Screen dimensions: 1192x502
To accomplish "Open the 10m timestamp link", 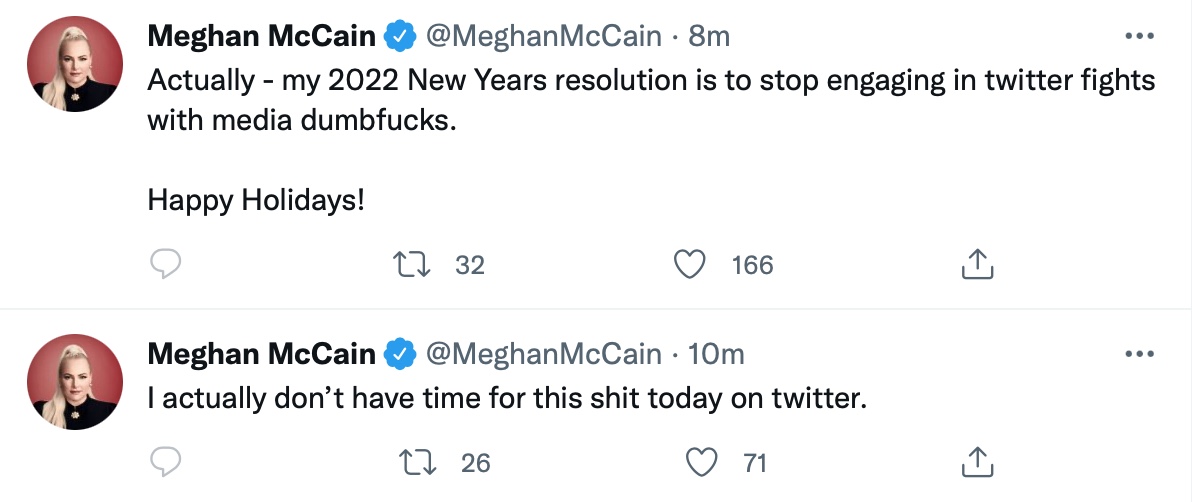I will pos(717,354).
